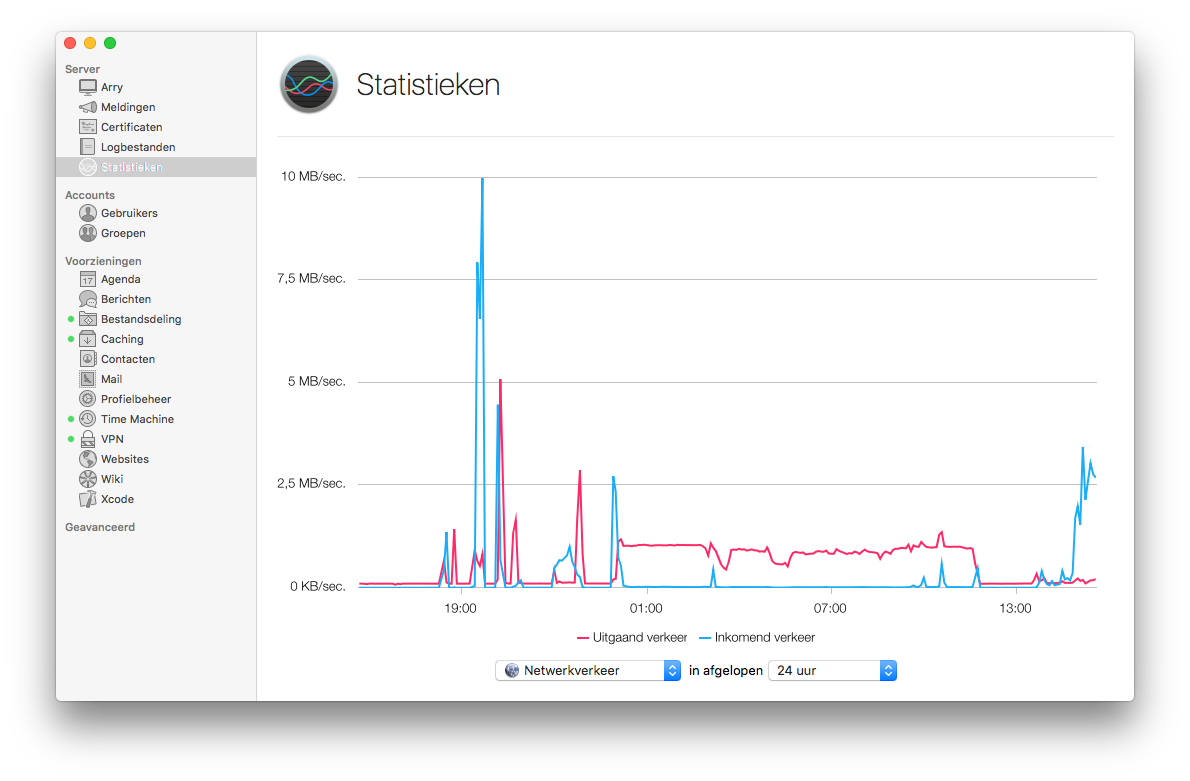Viewport: 1190px width, 781px height.
Task: Open Groepen in the Accounts section
Action: (123, 233)
